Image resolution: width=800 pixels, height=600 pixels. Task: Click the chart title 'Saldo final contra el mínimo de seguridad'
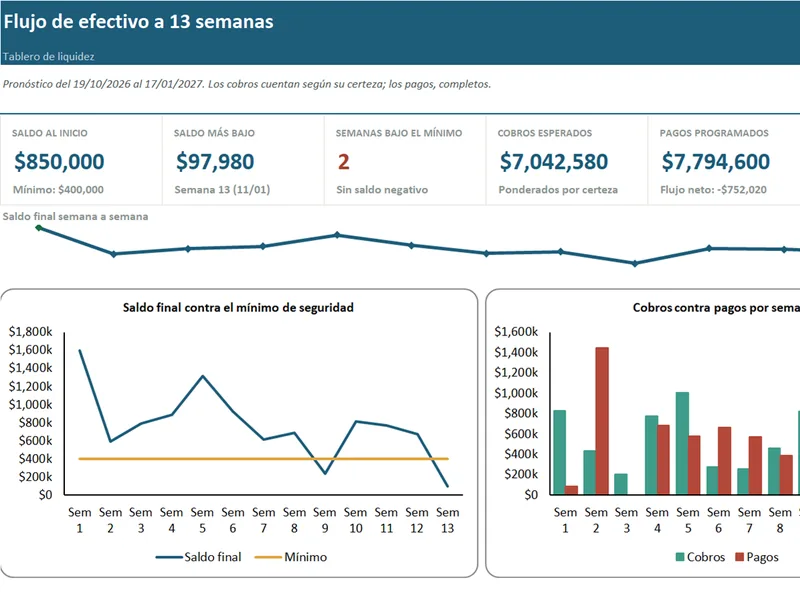pos(238,308)
